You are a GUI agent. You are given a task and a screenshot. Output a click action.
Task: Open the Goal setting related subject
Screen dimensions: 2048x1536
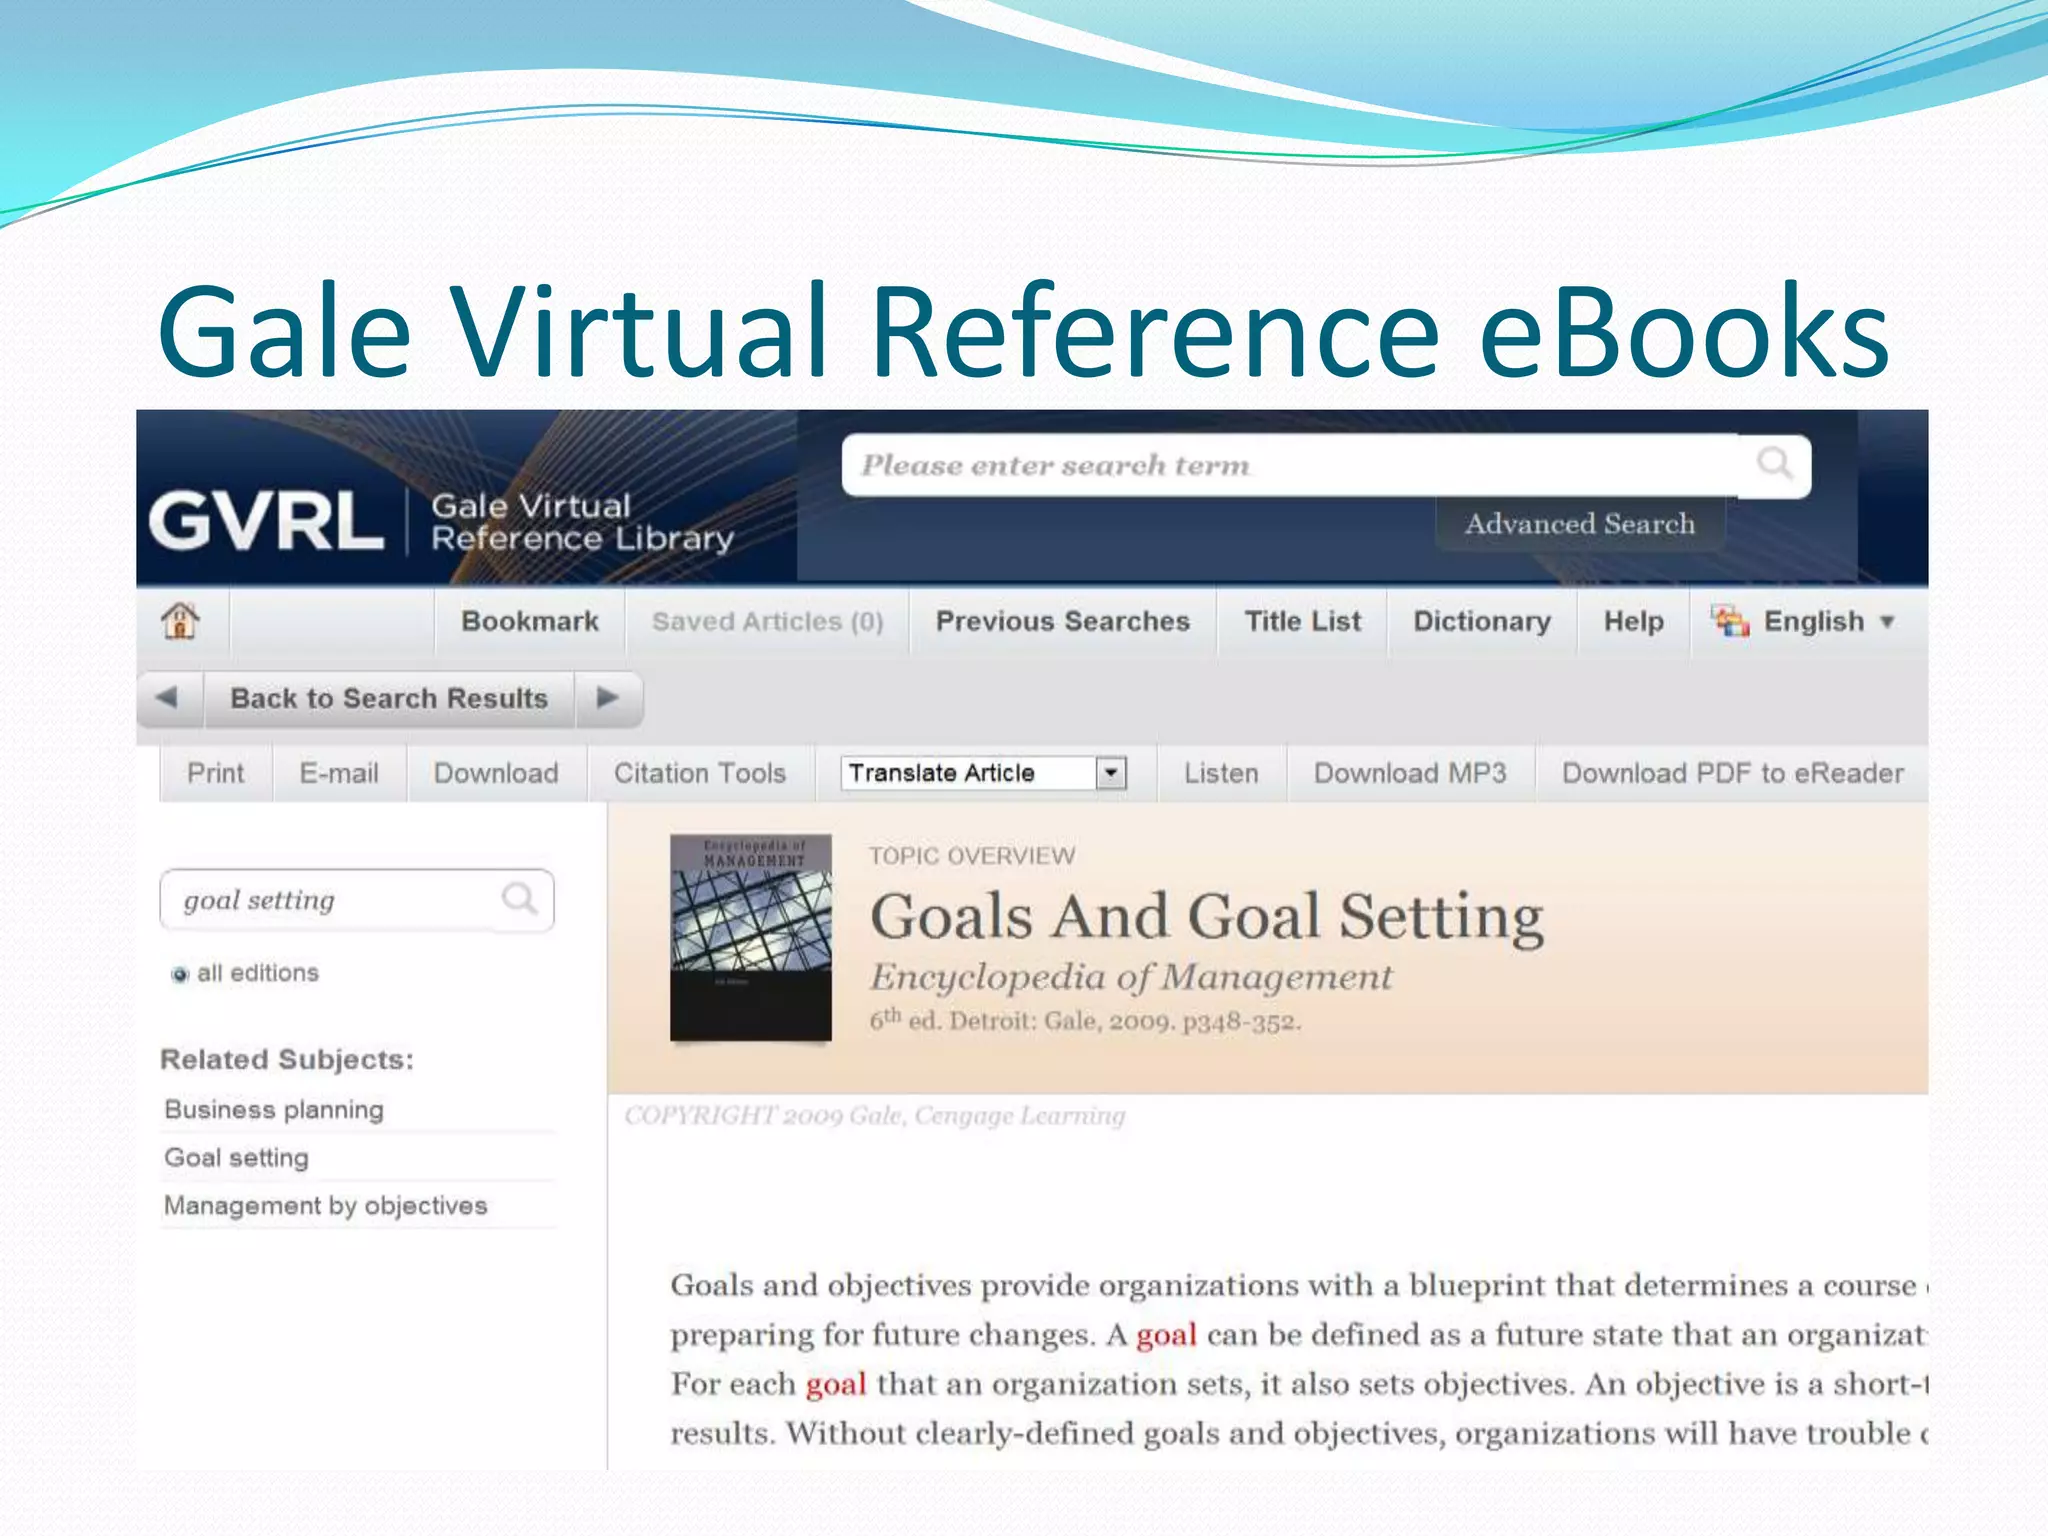coord(237,1157)
